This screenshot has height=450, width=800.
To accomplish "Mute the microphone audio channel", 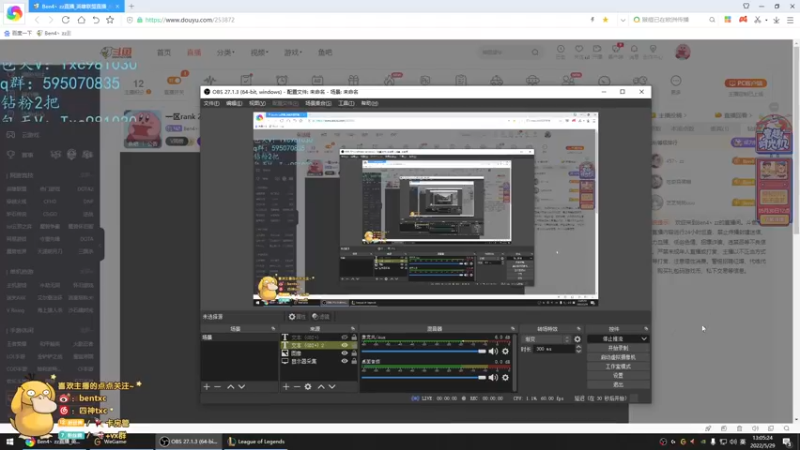I will [x=493, y=351].
